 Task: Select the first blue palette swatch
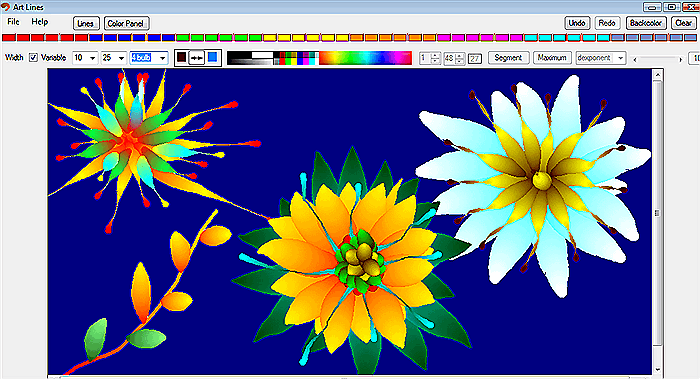click(x=96, y=38)
